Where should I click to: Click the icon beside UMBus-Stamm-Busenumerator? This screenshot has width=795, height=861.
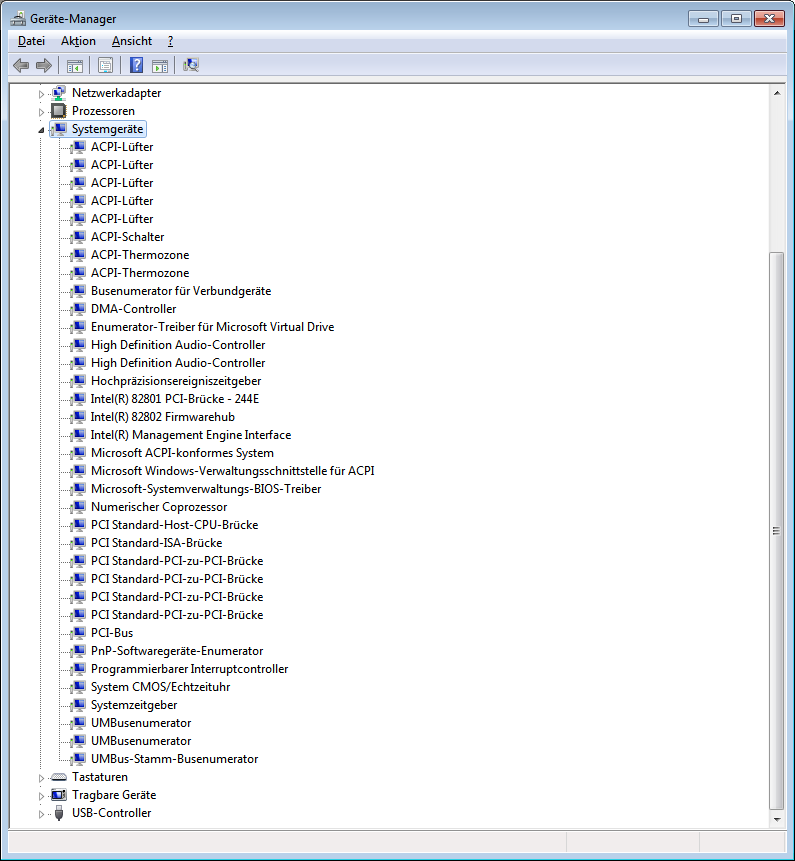[x=79, y=759]
